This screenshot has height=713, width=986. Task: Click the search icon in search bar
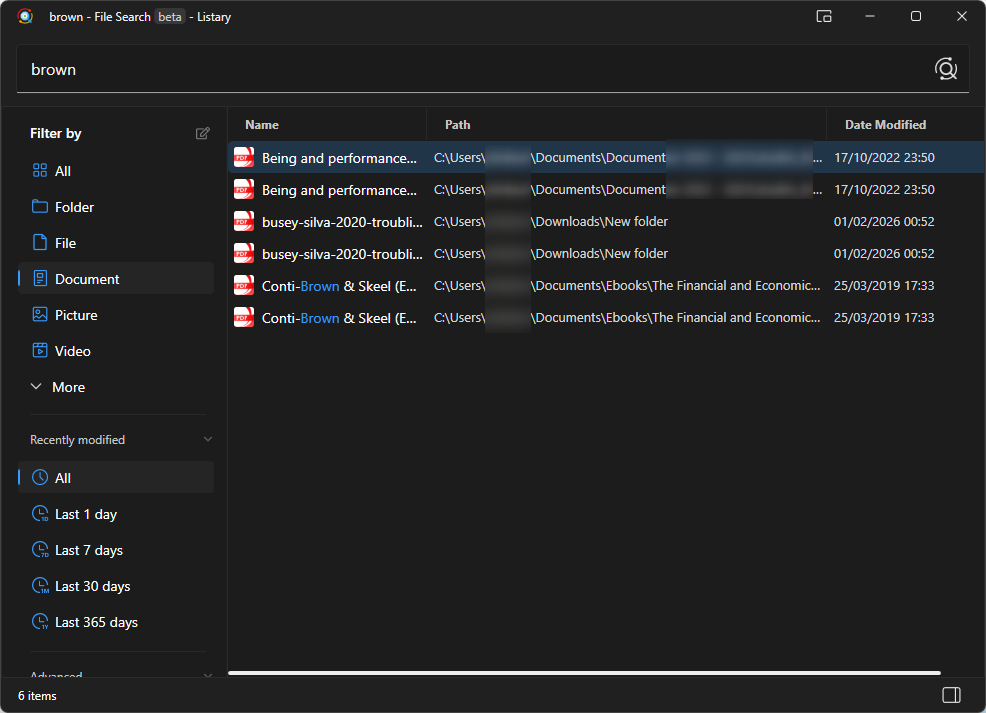click(945, 69)
